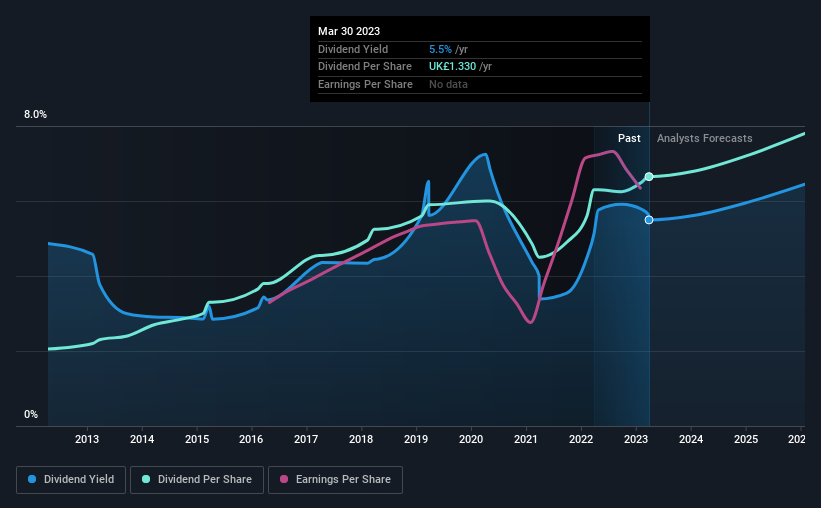The image size is (821, 508).
Task: Click the teal data point marker at 2023
Action: click(649, 176)
